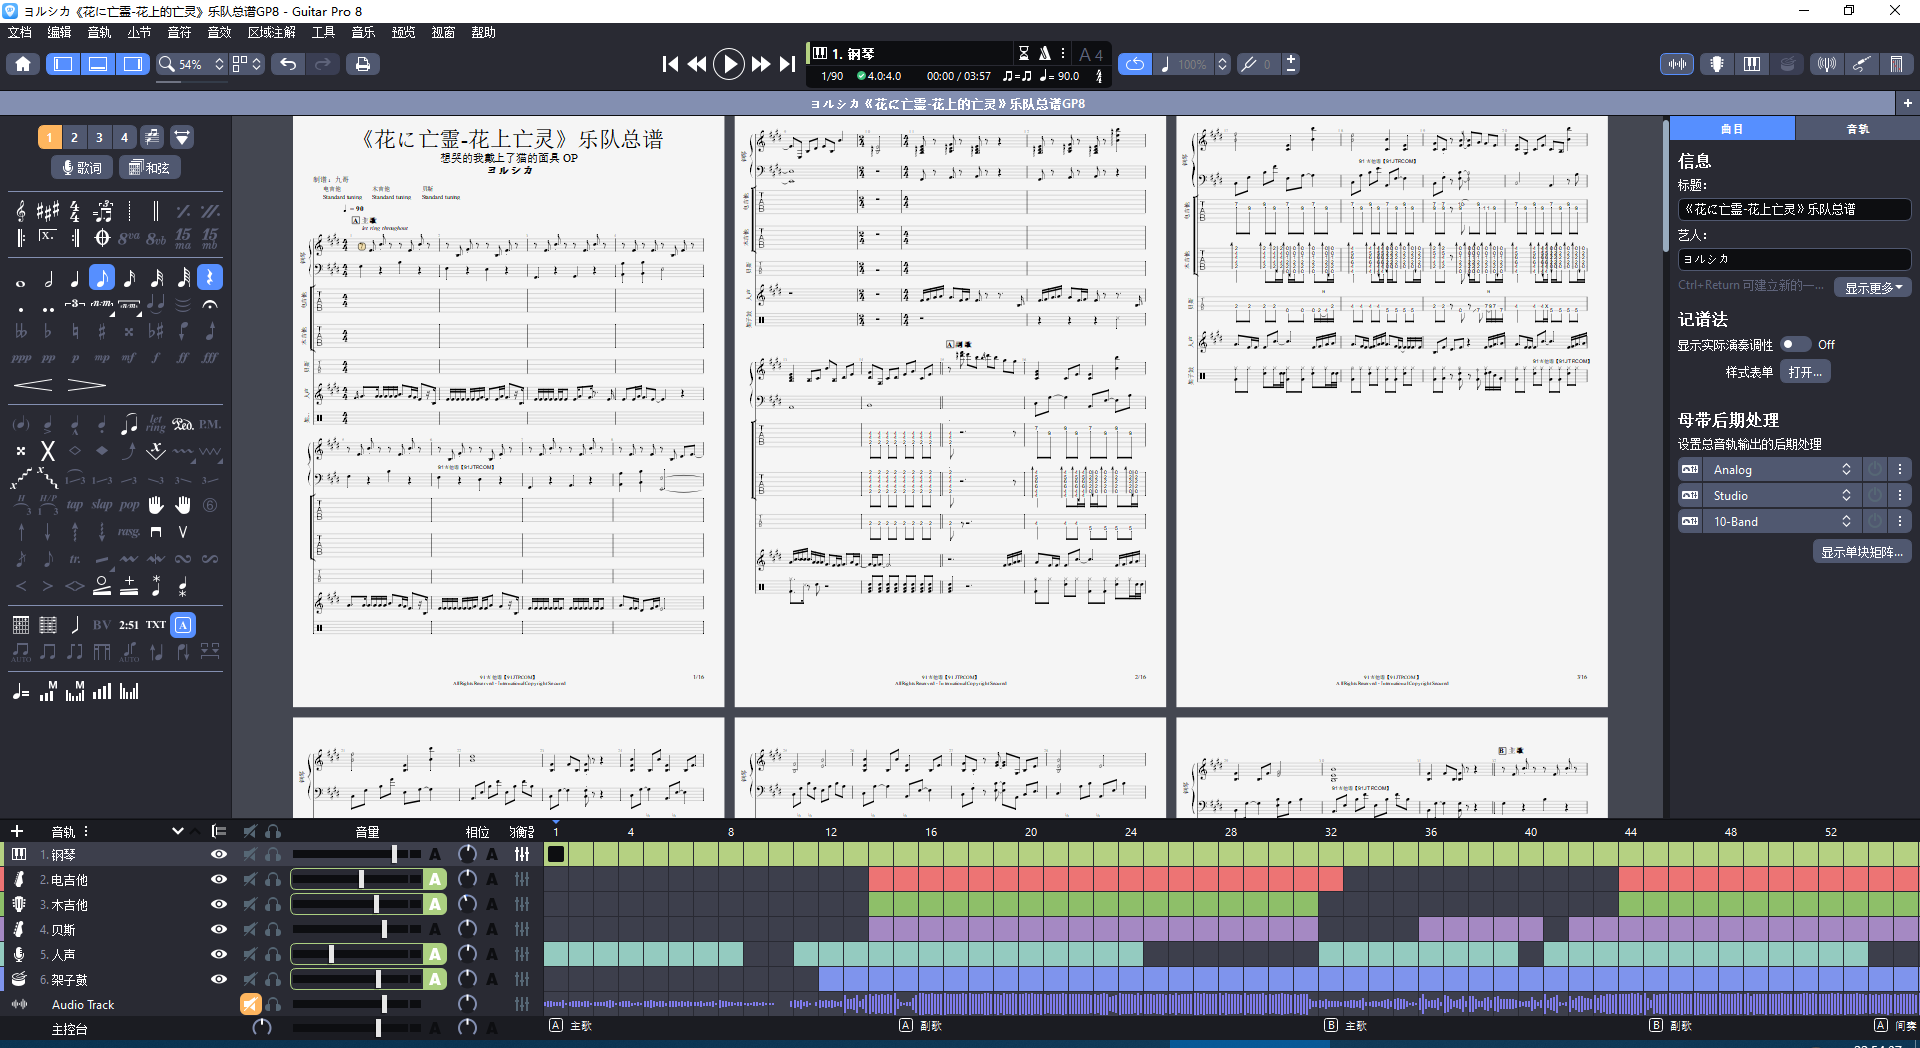Open the 工具 menu
The height and width of the screenshot is (1048, 1920).
323,32
